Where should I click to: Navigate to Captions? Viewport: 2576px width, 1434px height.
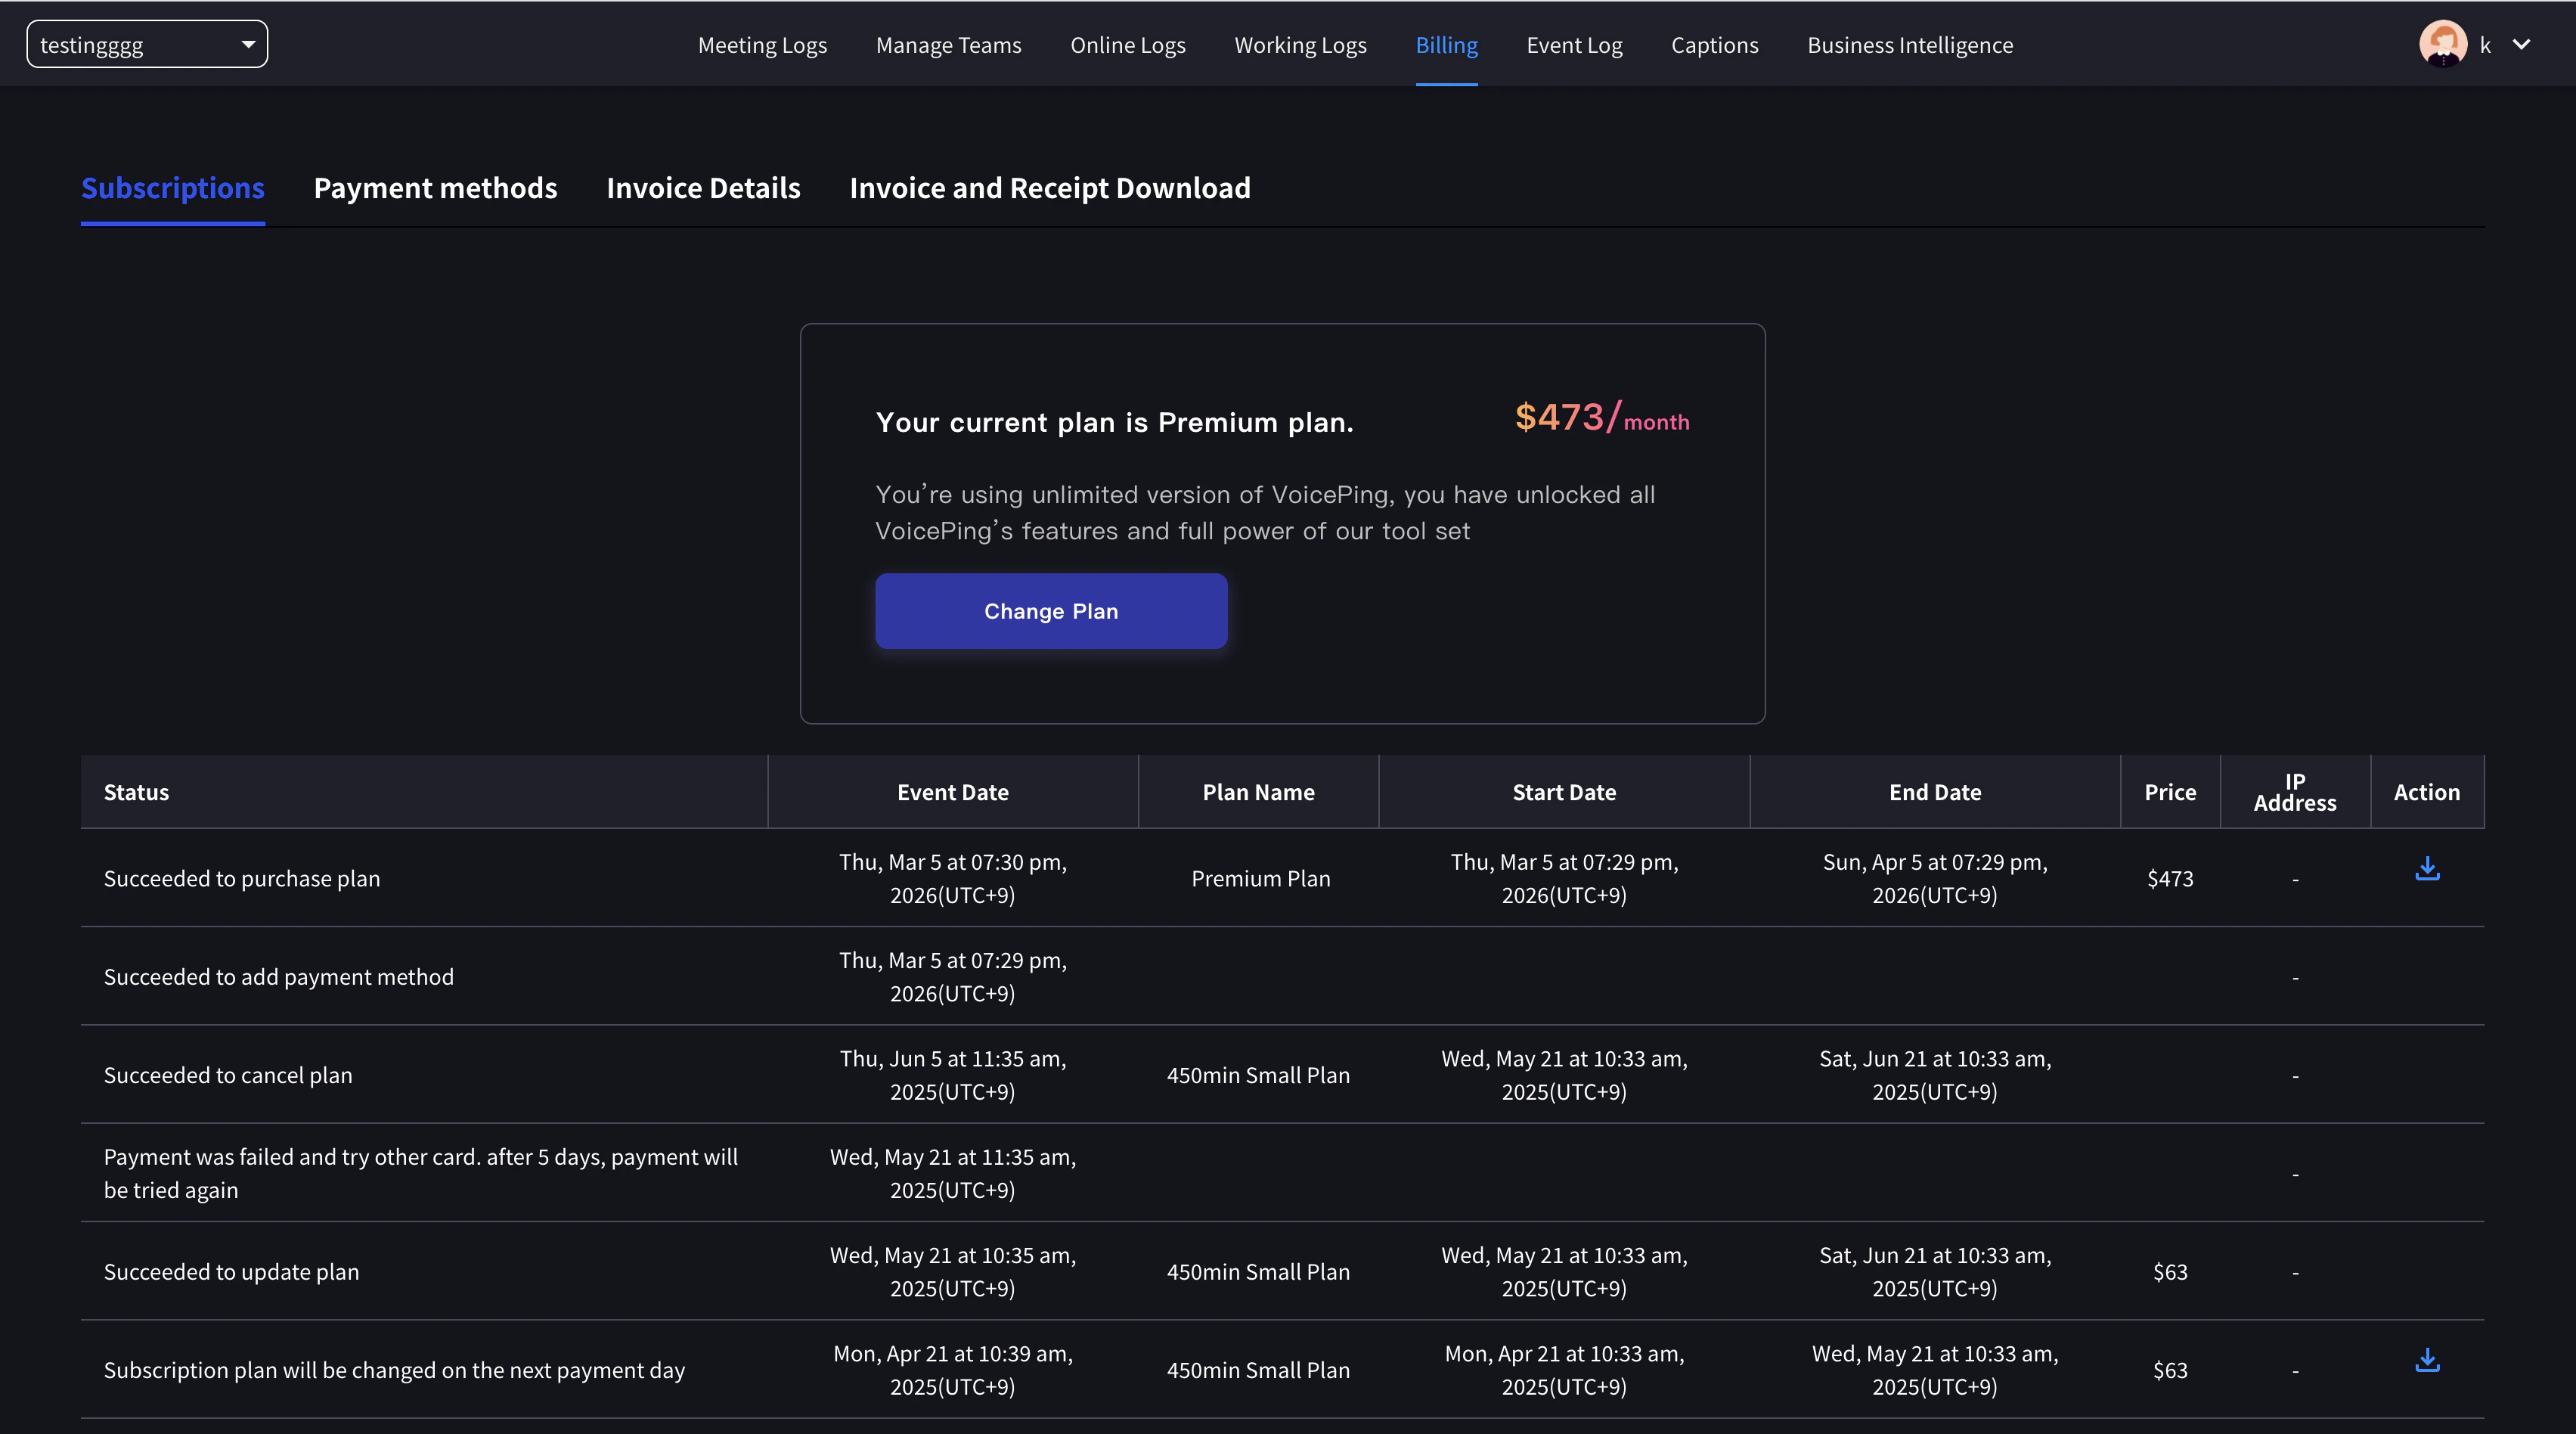[1714, 45]
